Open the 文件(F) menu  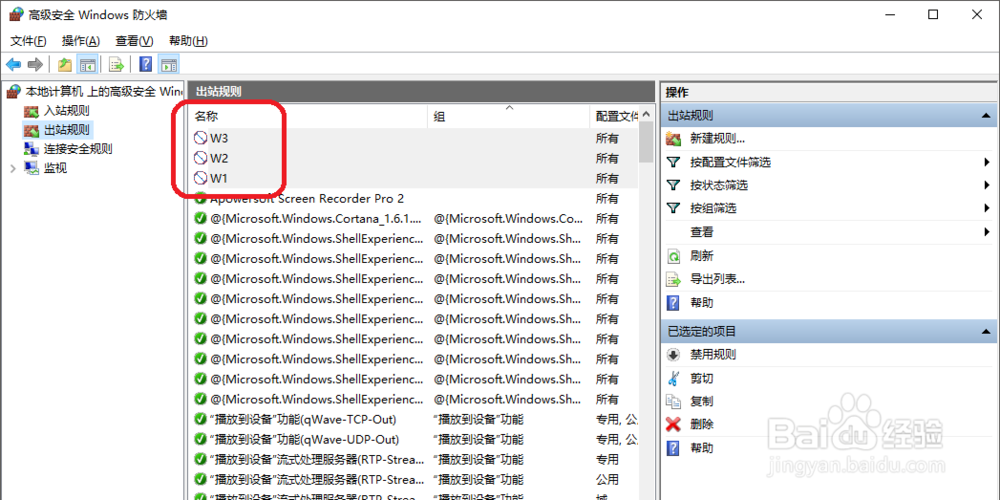click(x=29, y=41)
